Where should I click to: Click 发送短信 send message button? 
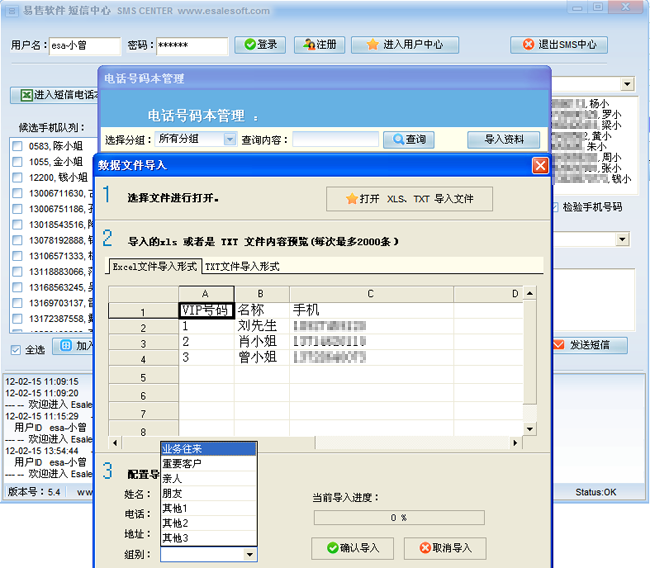[x=589, y=346]
